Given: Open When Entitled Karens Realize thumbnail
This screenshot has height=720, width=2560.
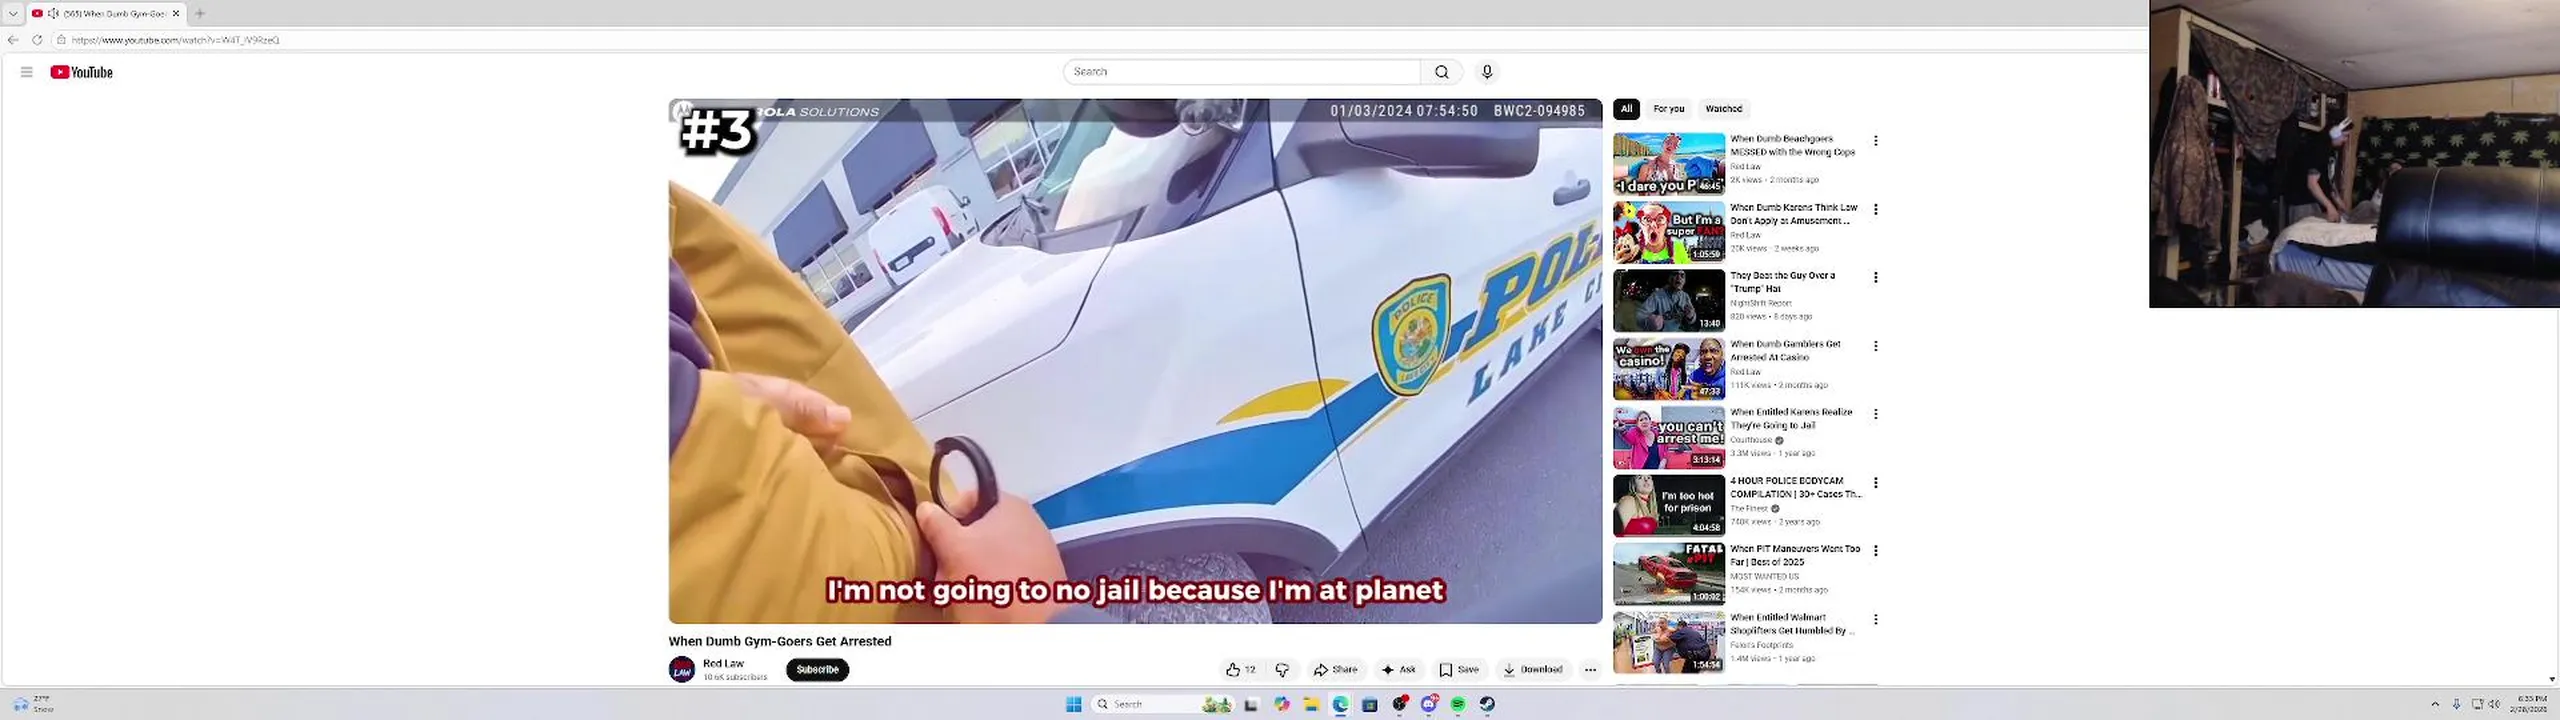Looking at the screenshot, I should 1669,437.
